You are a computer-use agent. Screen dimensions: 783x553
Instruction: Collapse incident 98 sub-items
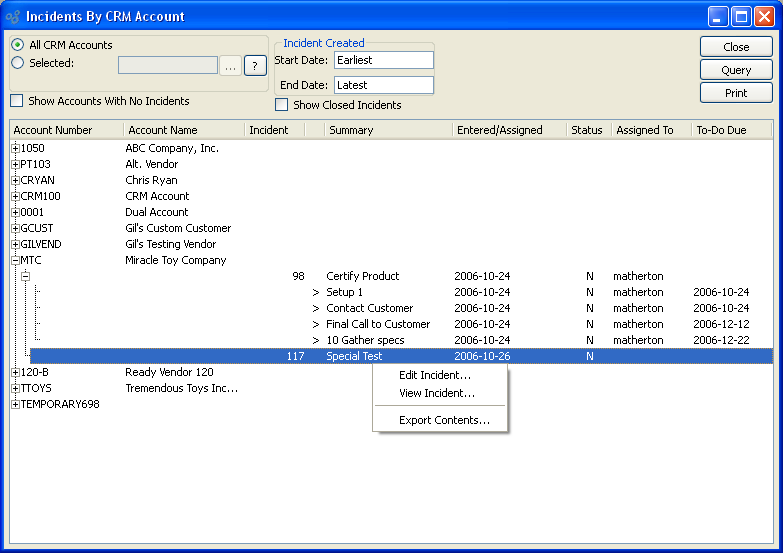tap(26, 276)
